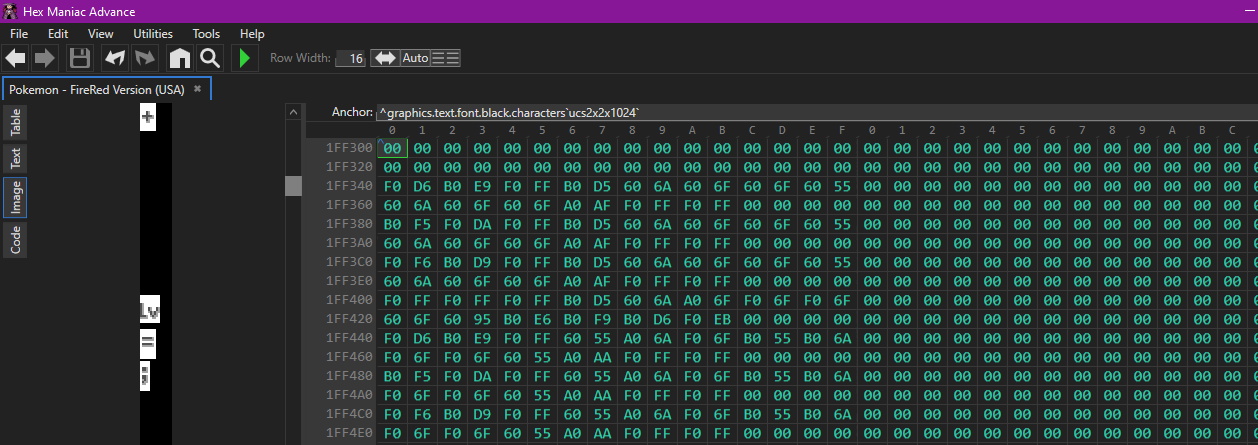Toggle the column lines layout button

point(446,58)
